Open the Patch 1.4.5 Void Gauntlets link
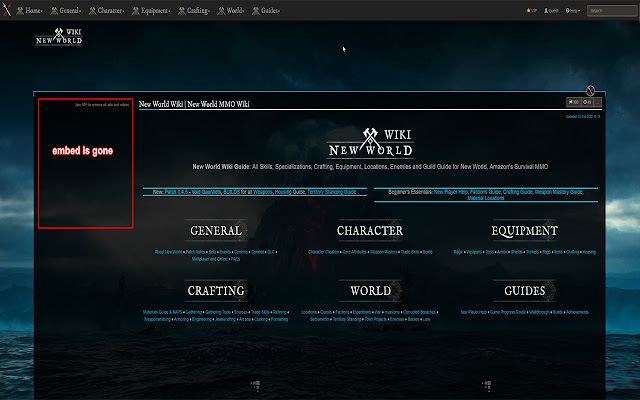Image resolution: width=640 pixels, height=400 pixels. tap(193, 192)
